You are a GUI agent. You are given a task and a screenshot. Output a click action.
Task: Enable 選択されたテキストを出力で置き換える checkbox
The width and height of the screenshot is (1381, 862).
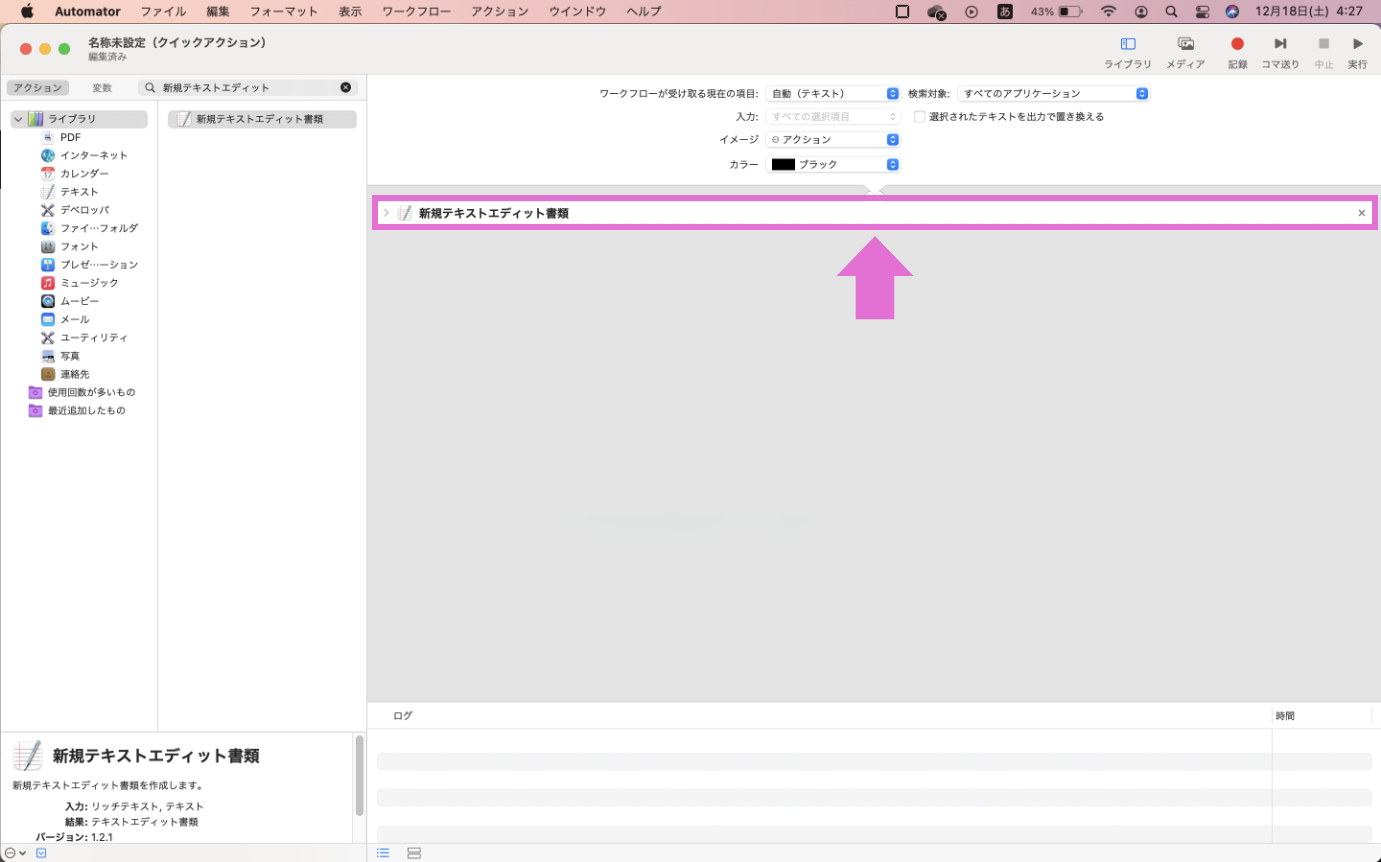tap(920, 116)
